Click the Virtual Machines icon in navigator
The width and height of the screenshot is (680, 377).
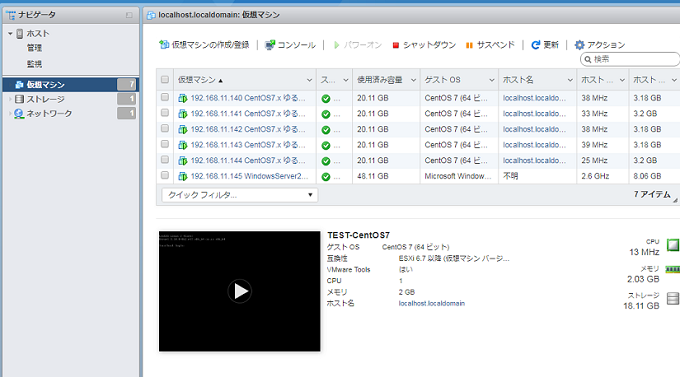19,85
